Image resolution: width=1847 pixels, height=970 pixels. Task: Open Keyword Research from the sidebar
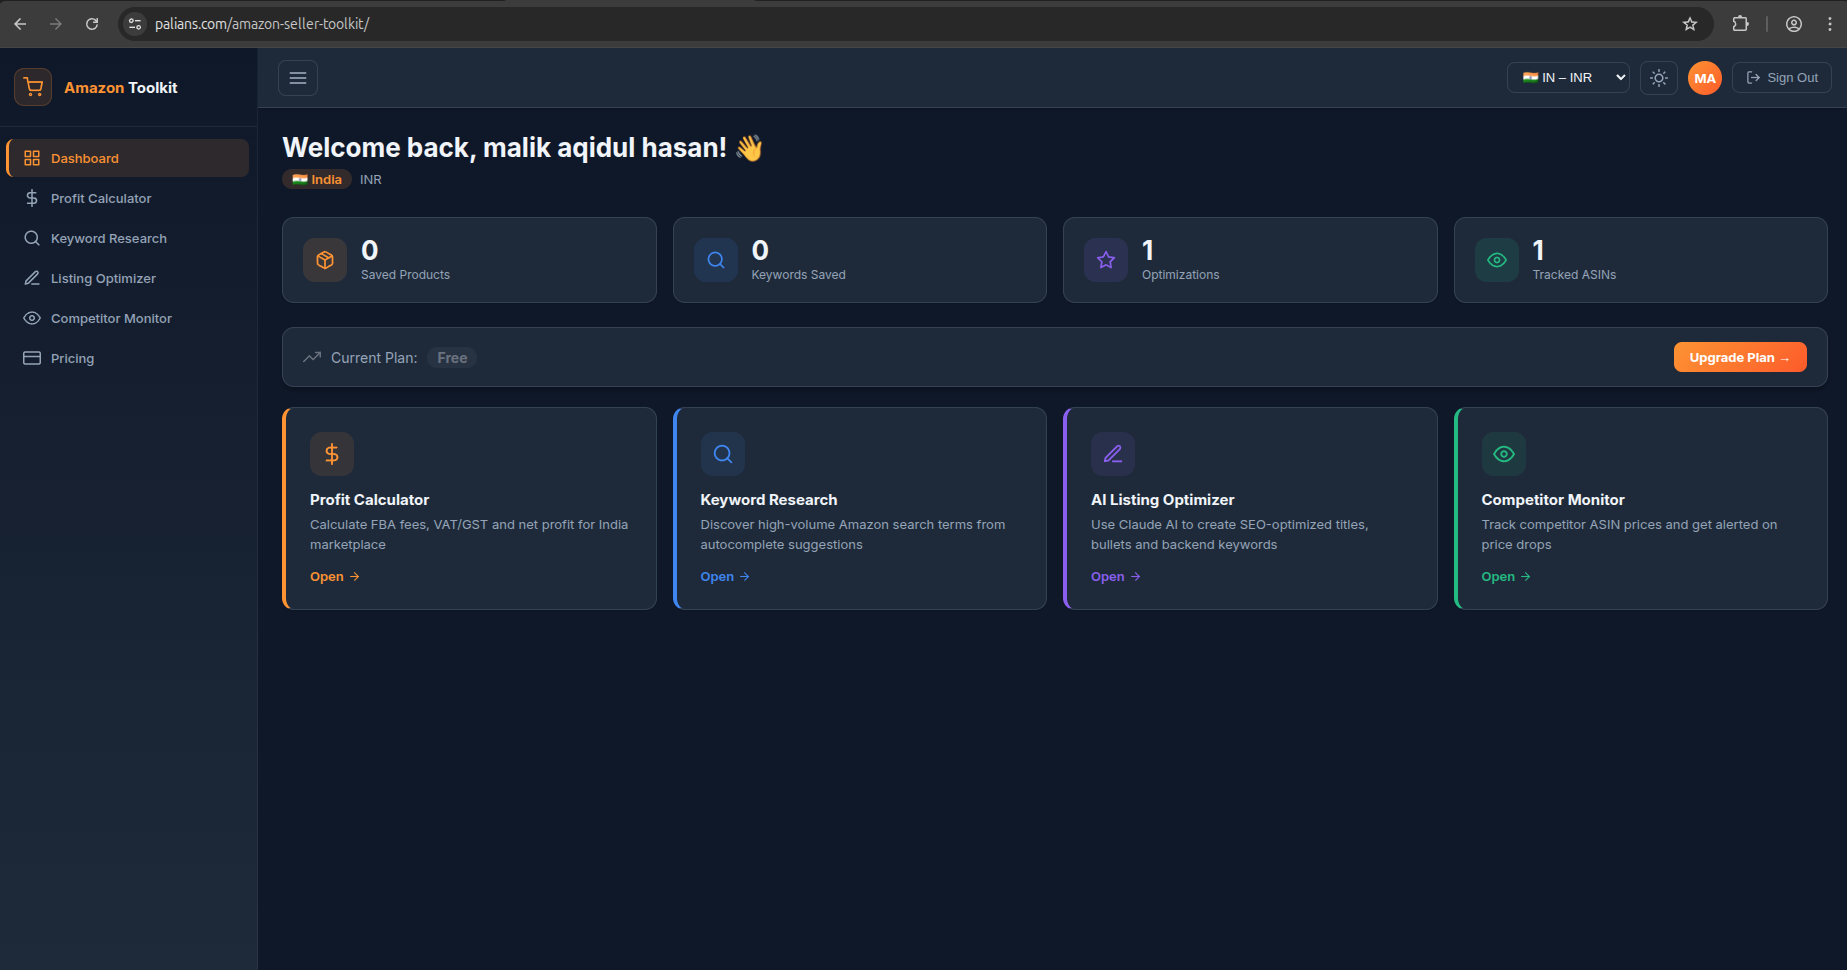pos(128,238)
